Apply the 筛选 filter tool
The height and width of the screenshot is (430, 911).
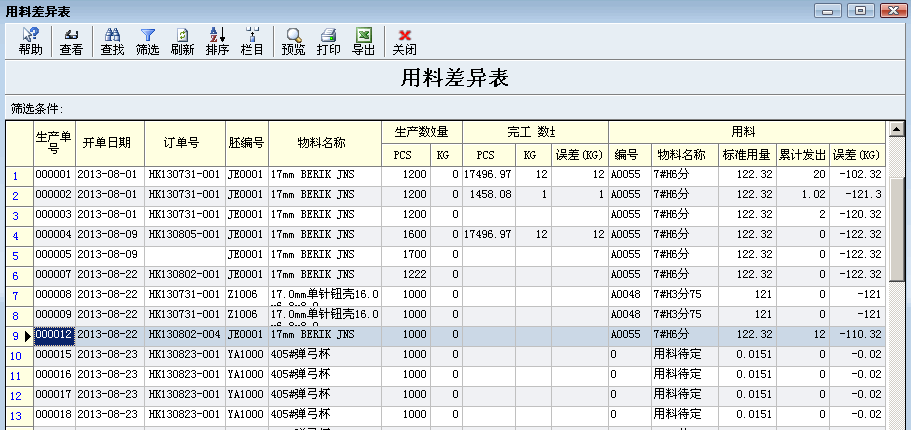(148, 42)
